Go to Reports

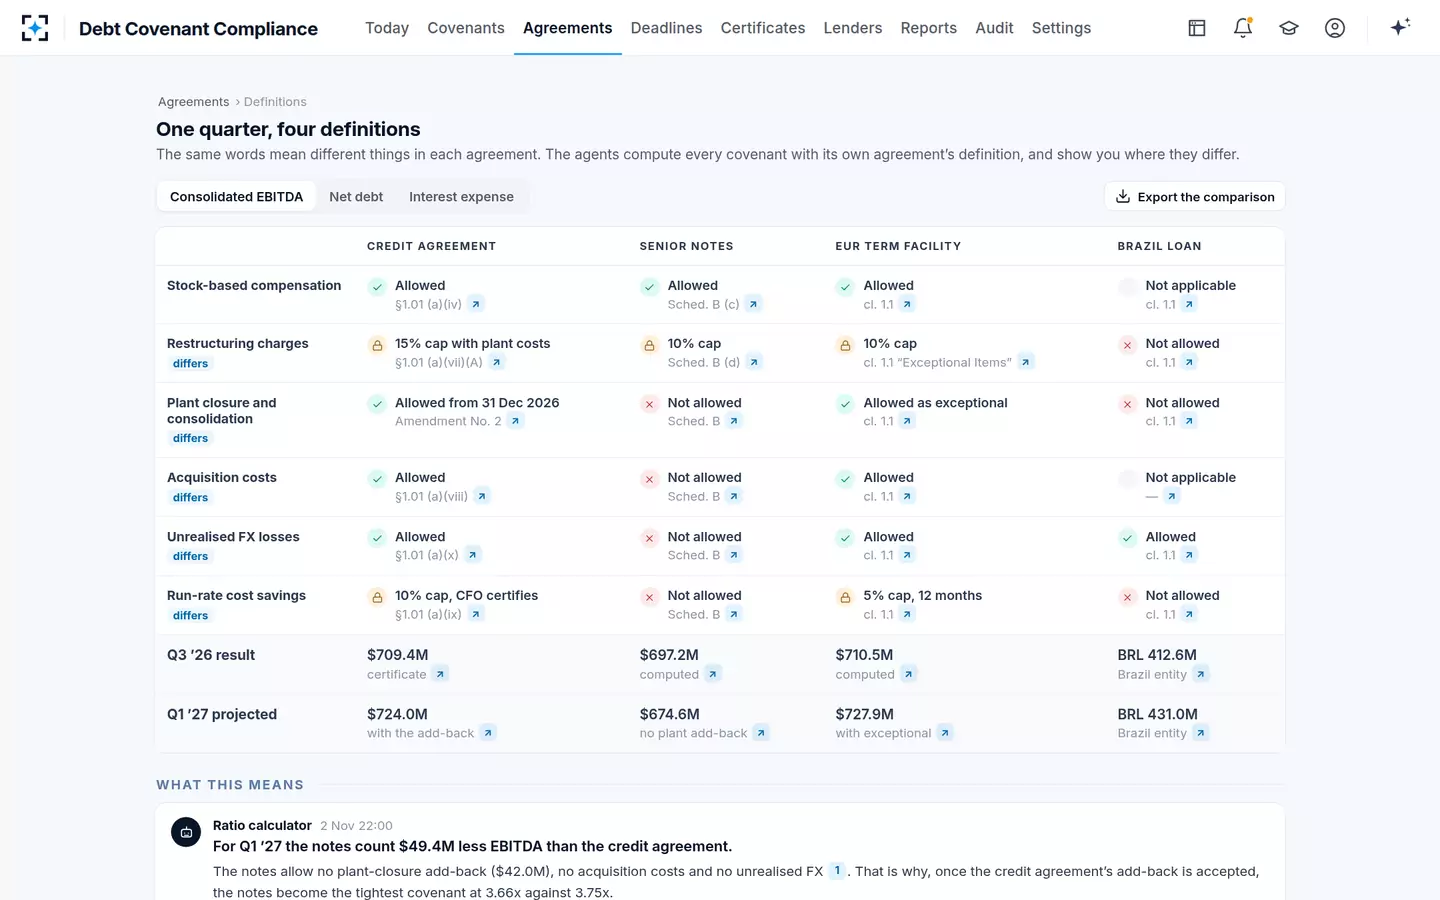929,28
